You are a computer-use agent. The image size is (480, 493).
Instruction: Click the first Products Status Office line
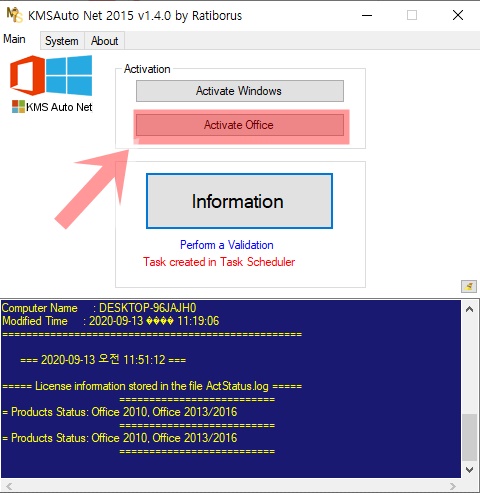(119, 412)
